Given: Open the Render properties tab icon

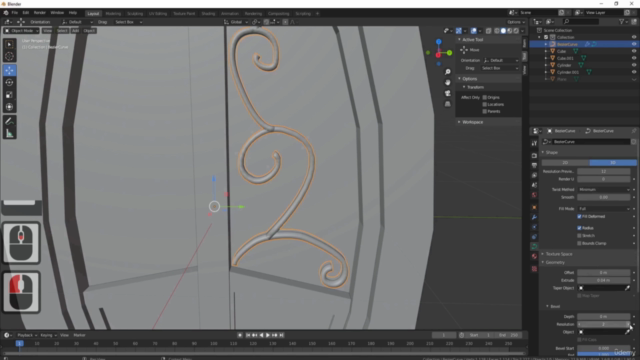Looking at the screenshot, I should point(534,156).
